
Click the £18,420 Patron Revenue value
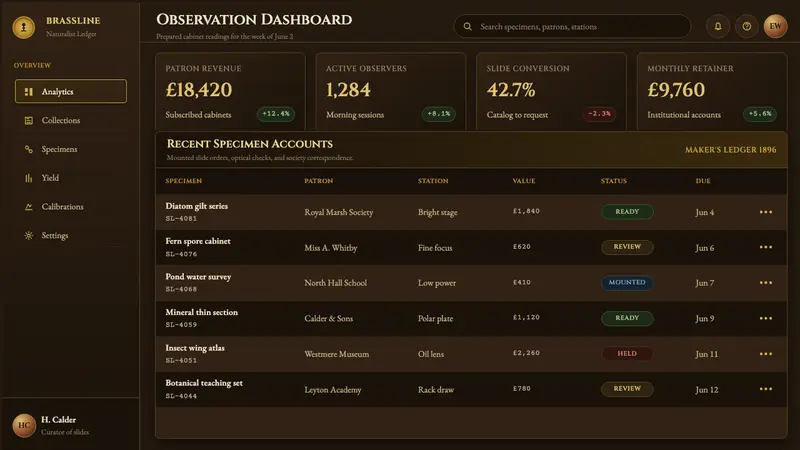coord(198,90)
